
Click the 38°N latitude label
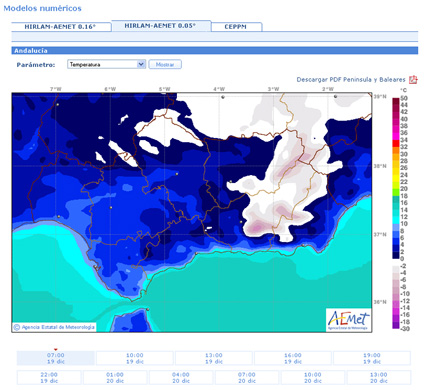380,166
